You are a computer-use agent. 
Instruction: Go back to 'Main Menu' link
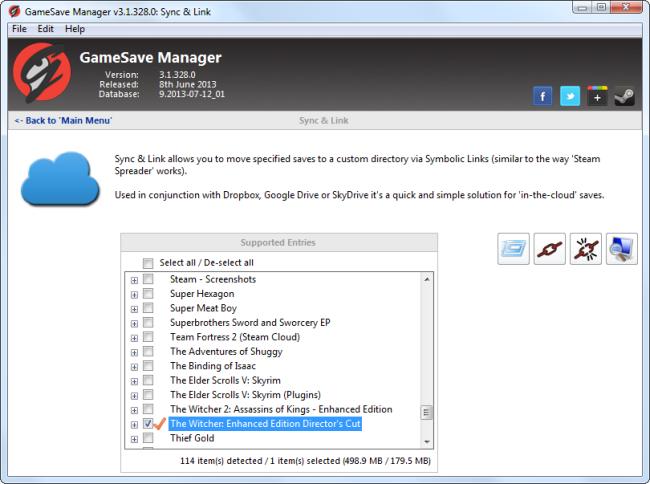63,121
